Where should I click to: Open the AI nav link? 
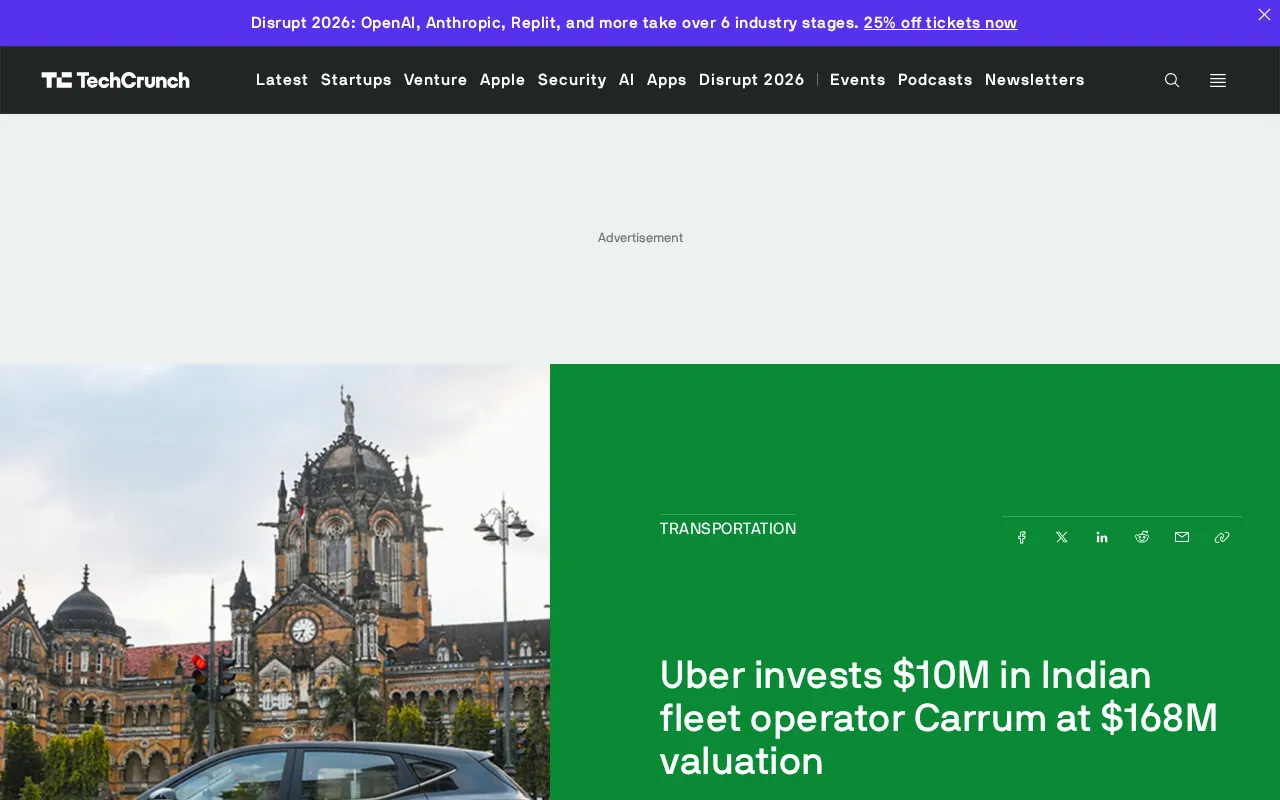coord(627,80)
